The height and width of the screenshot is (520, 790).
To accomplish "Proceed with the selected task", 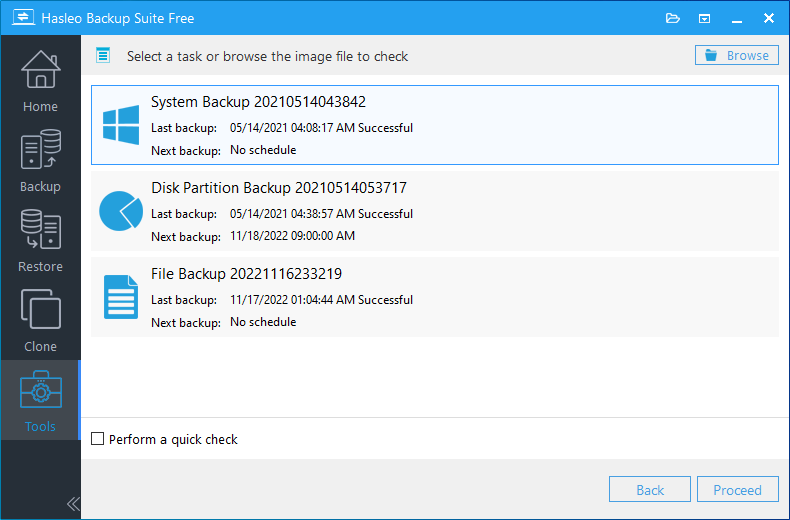I will click(738, 489).
